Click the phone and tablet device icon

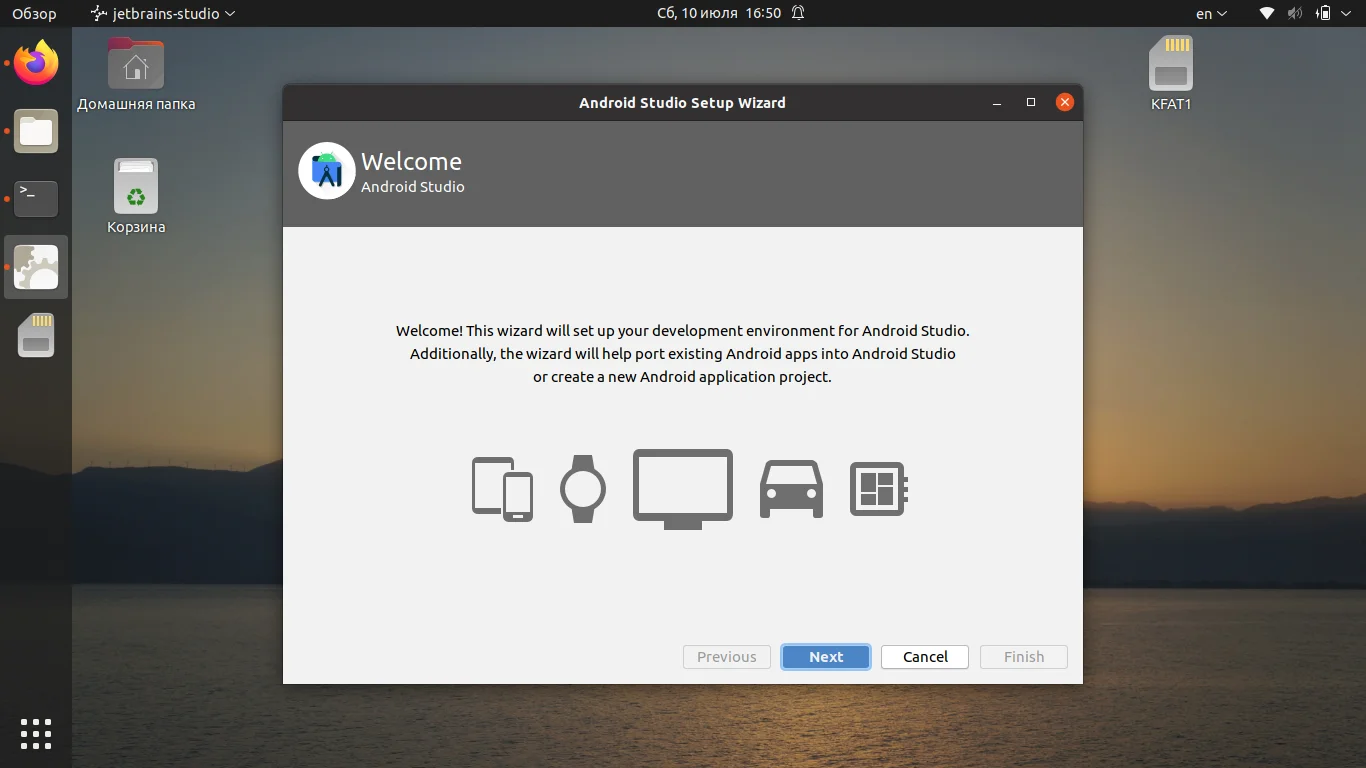502,489
